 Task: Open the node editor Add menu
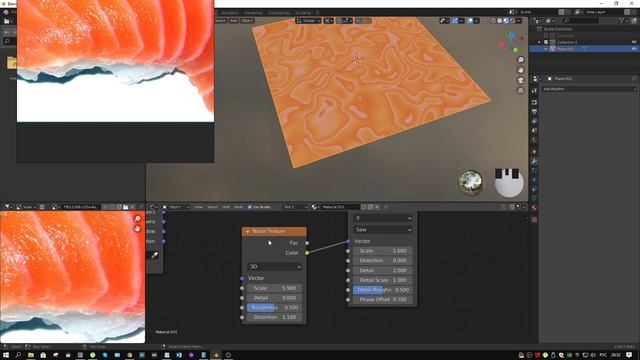pos(226,207)
